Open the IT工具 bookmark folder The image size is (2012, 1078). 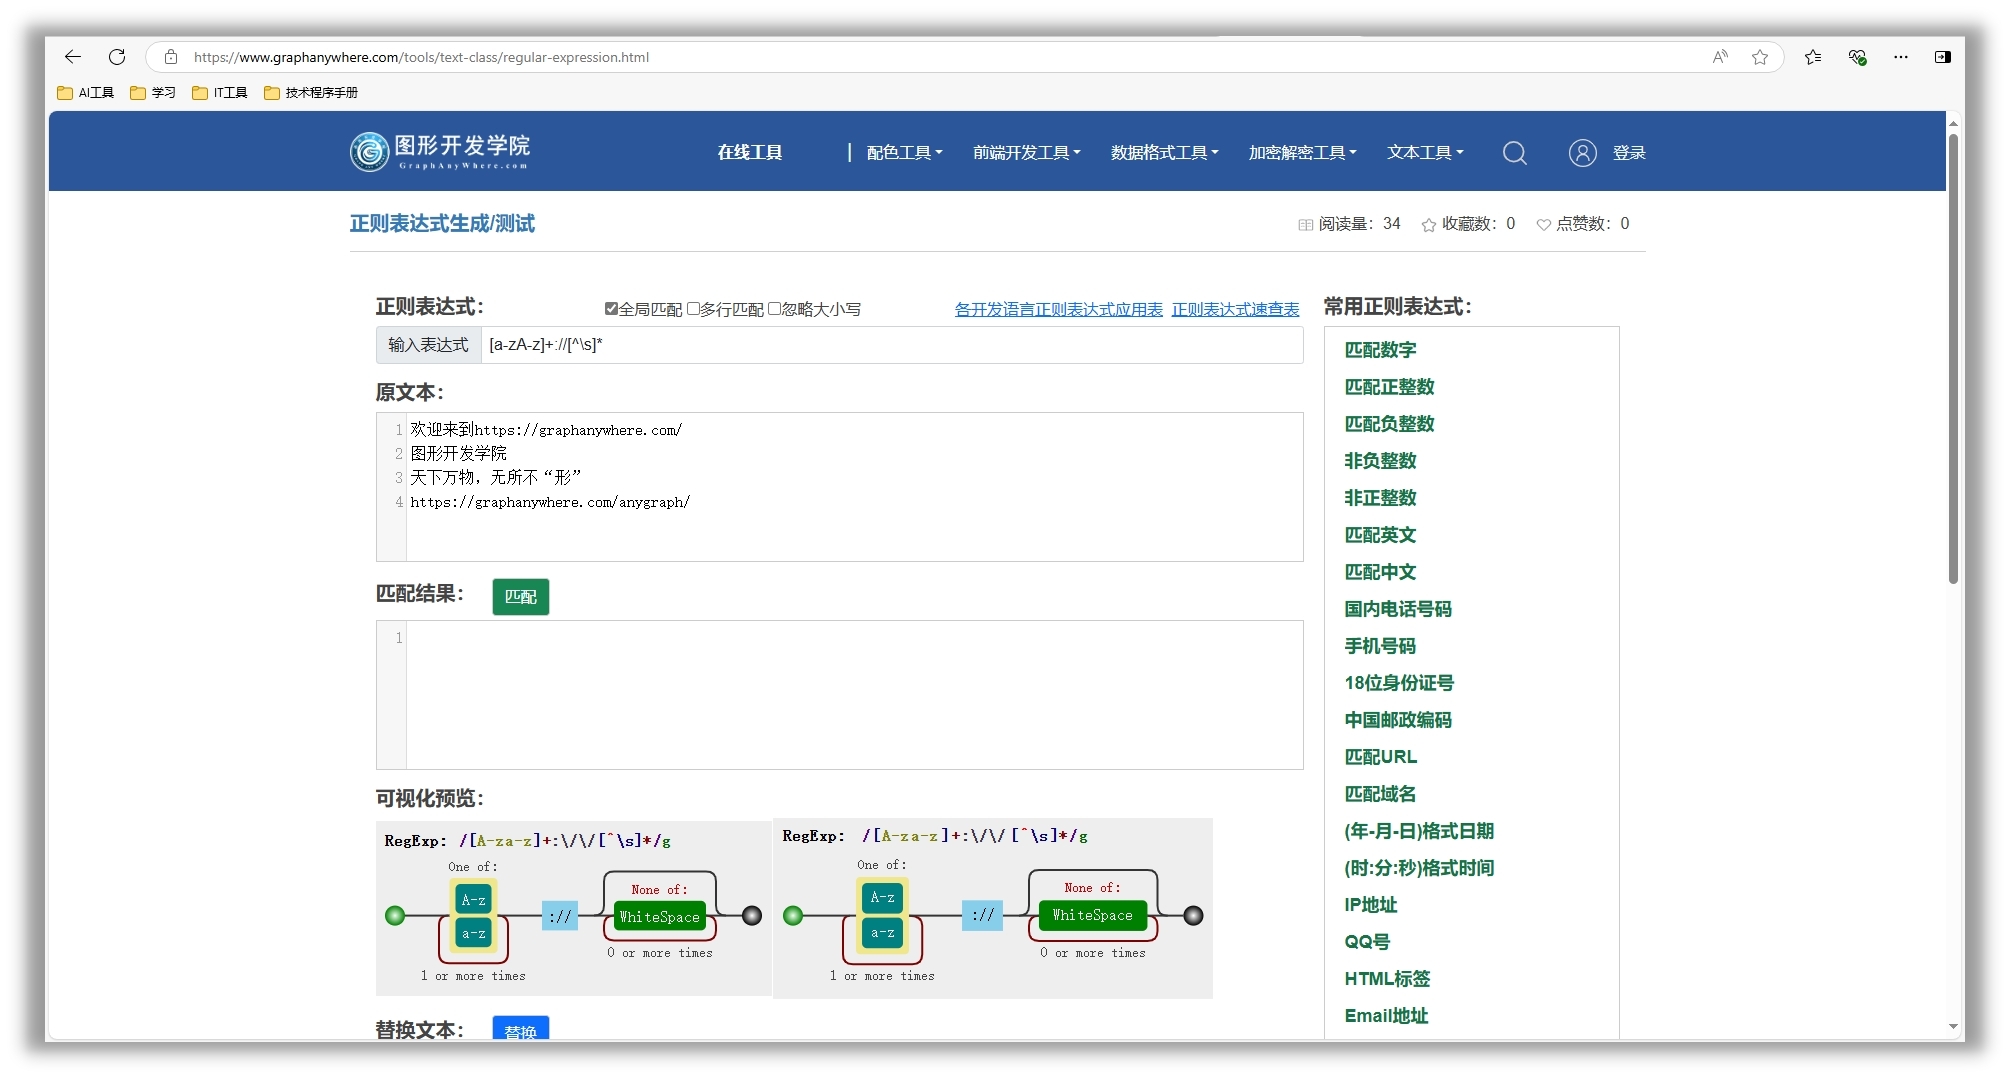[x=219, y=92]
